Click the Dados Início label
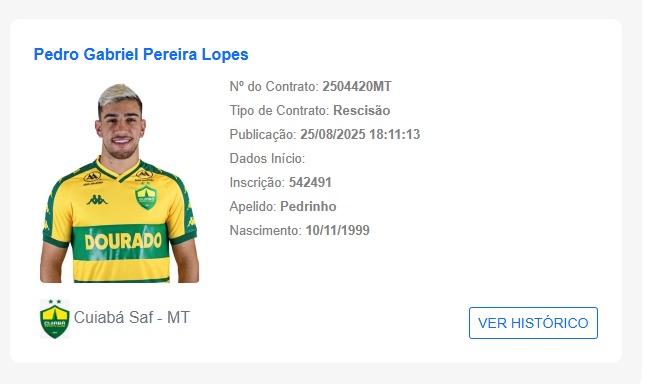Image resolution: width=650 pixels, height=384 pixels. click(267, 158)
